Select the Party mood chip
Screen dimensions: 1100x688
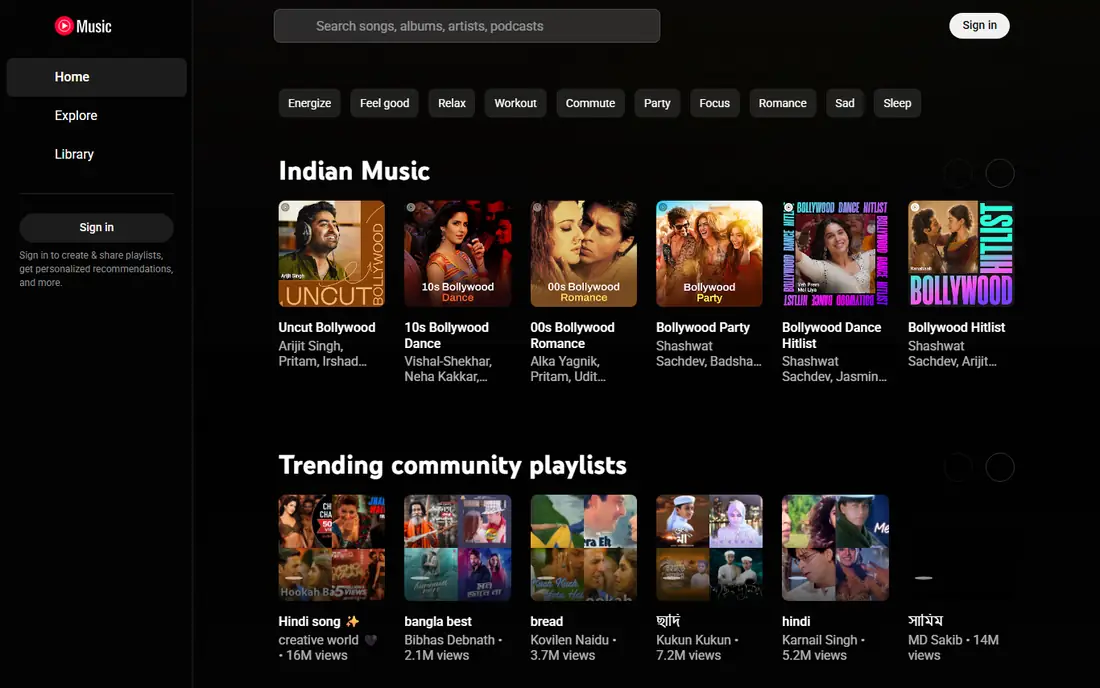(657, 103)
